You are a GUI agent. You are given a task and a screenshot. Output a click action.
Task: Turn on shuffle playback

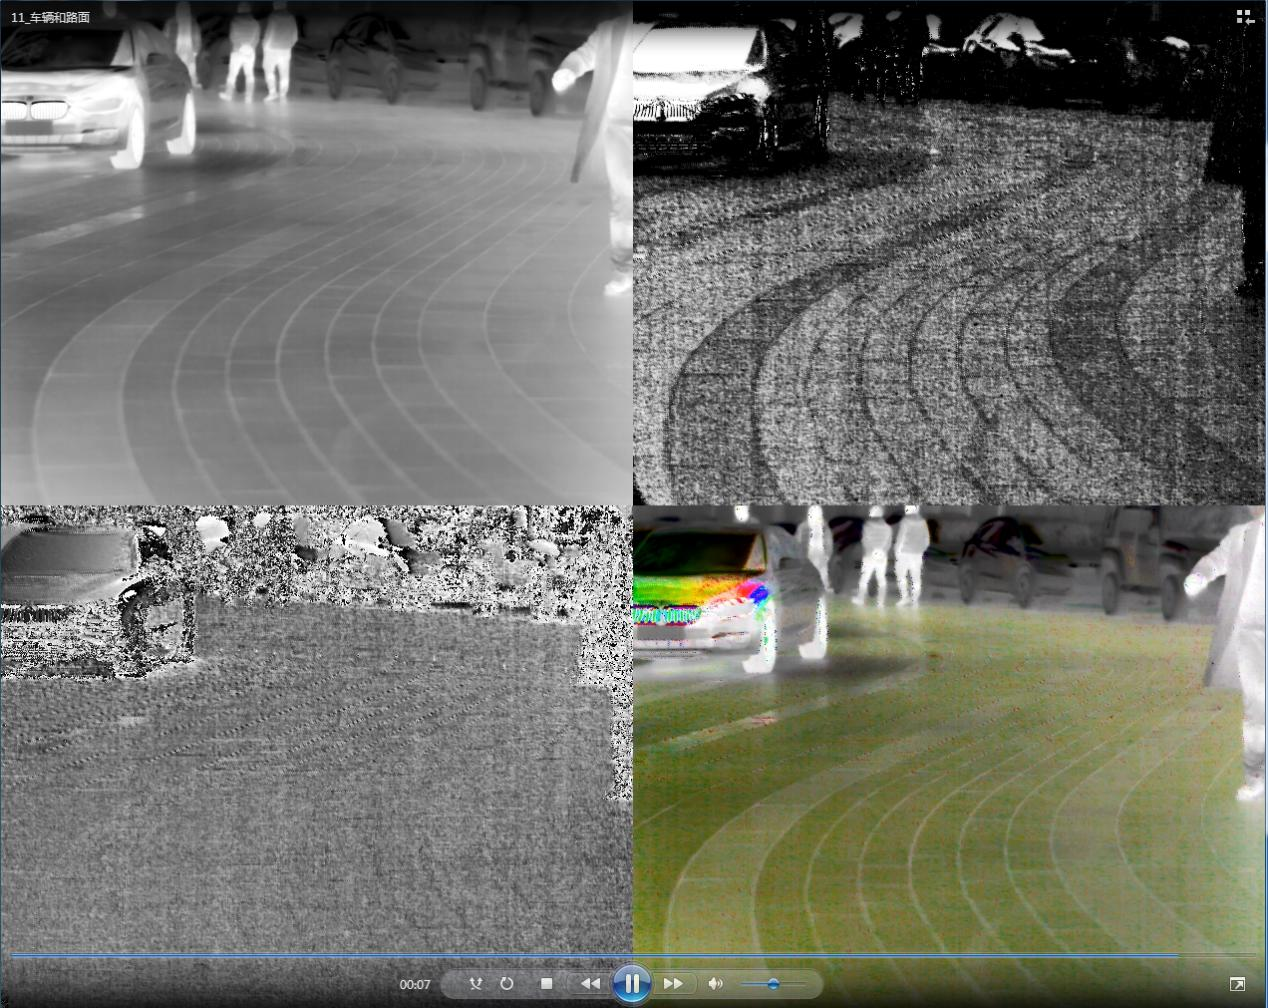coord(476,984)
